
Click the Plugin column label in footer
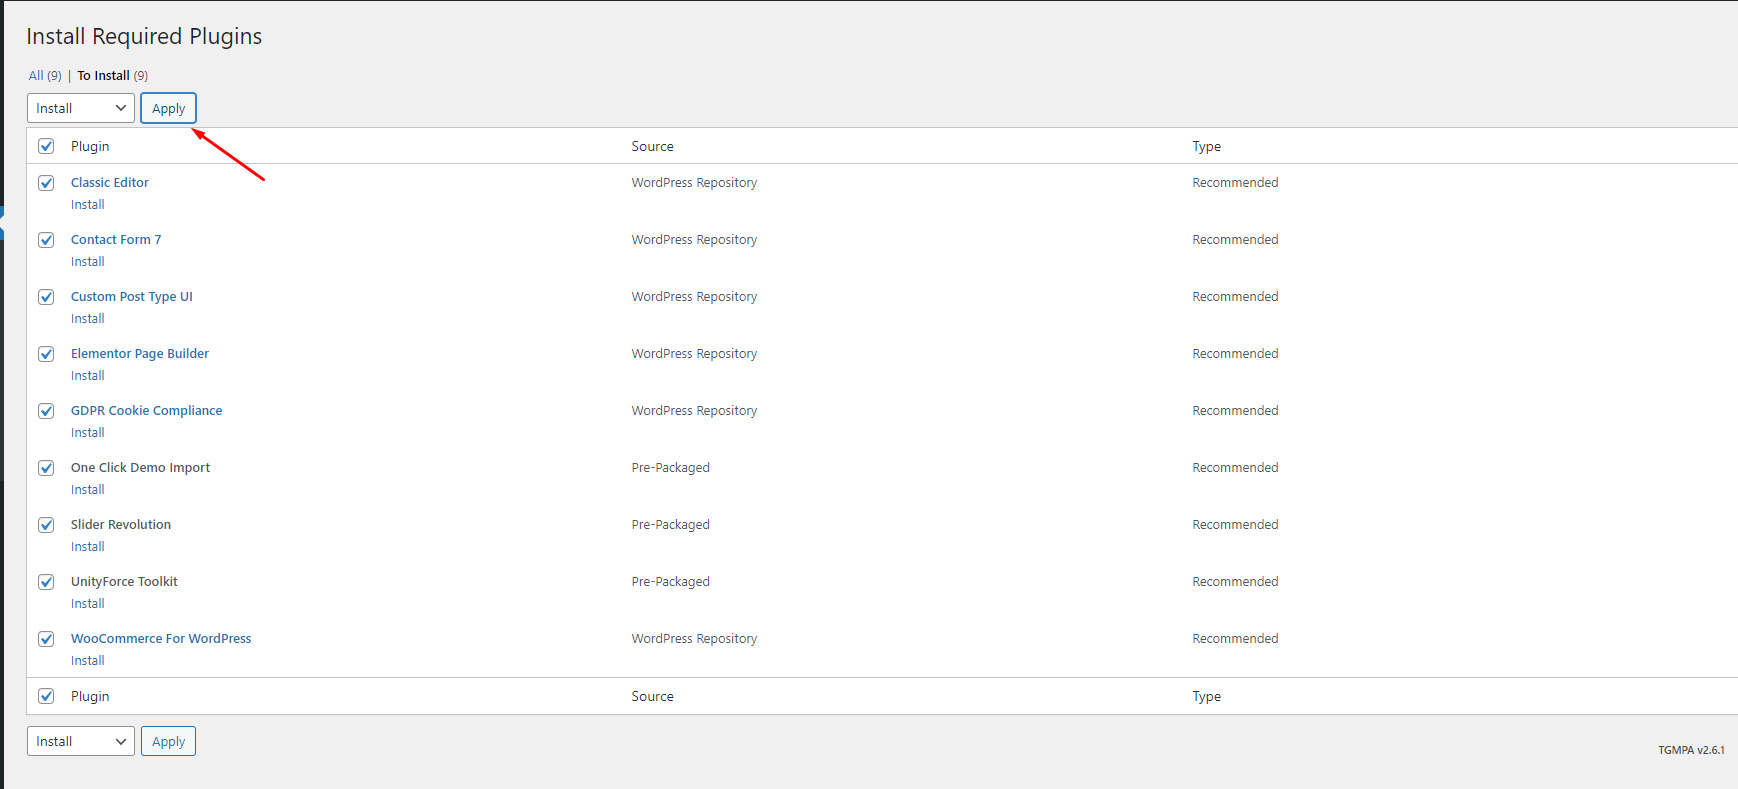(x=90, y=696)
